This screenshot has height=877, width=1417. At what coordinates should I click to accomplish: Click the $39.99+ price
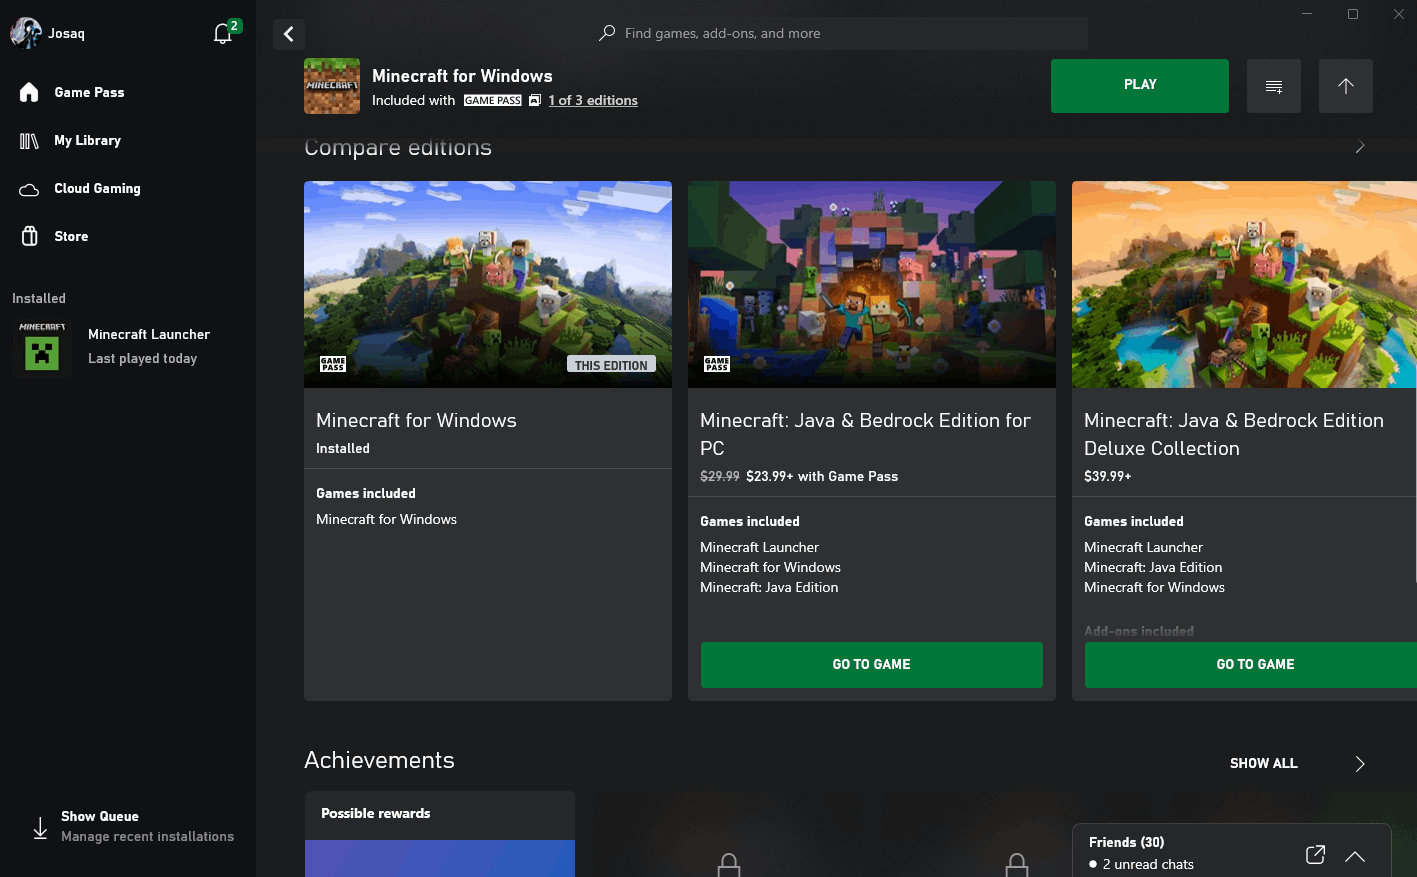click(1108, 476)
